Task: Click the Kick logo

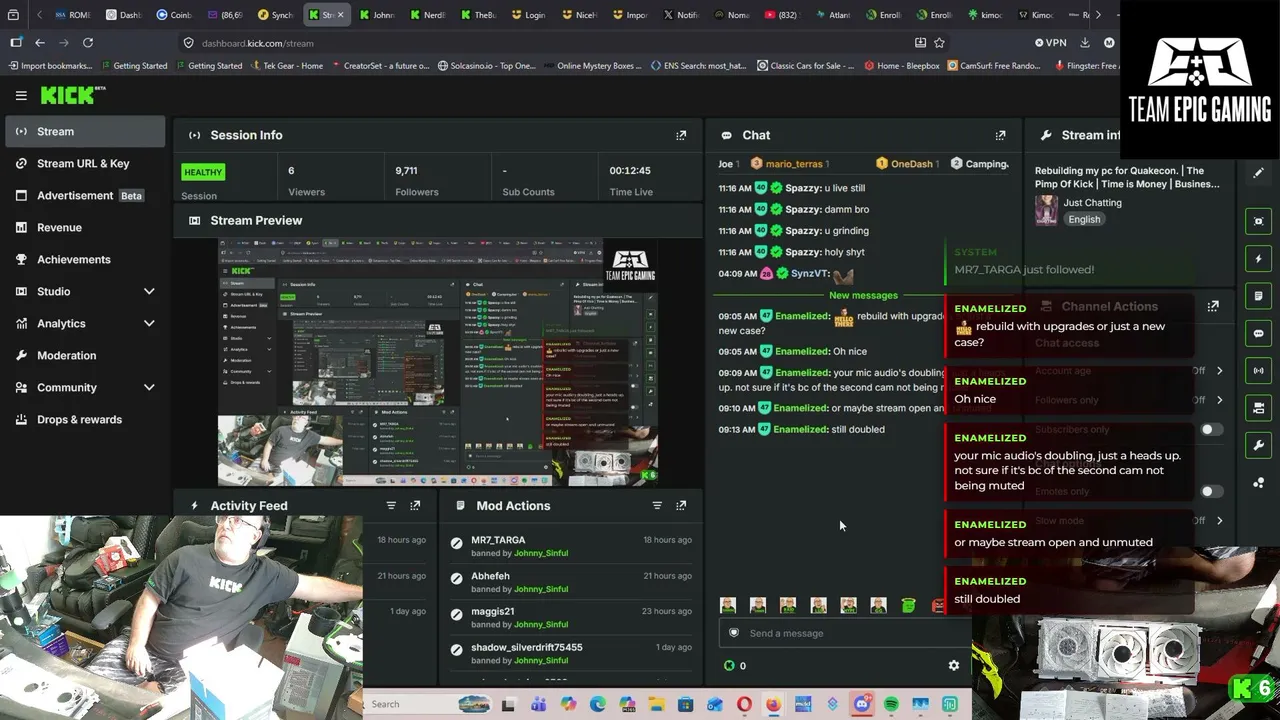Action: (x=72, y=95)
